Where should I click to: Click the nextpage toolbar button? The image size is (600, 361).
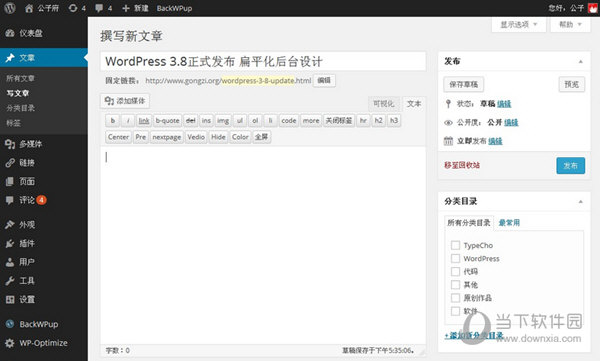pyautogui.click(x=166, y=137)
